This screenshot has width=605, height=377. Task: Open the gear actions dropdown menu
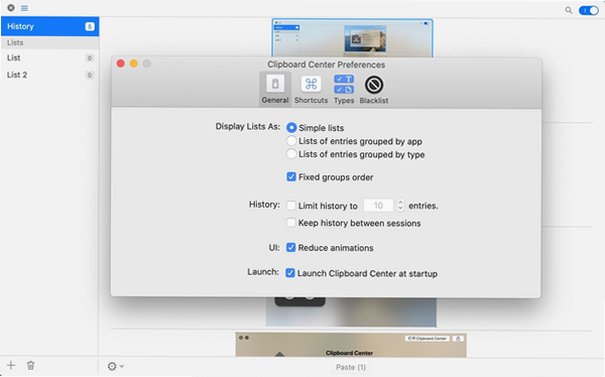click(x=115, y=366)
